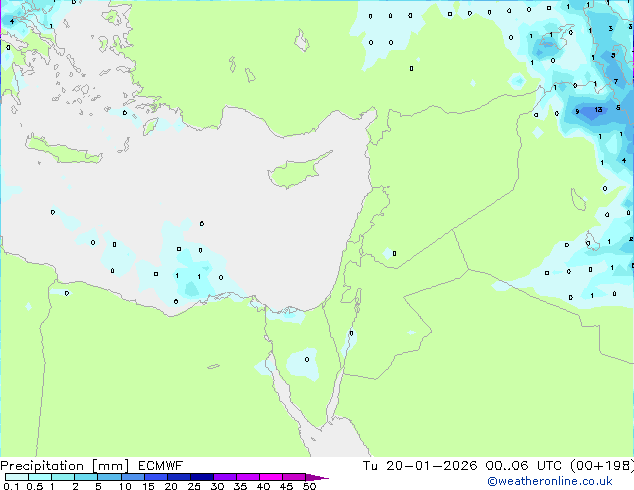The image size is (634, 490).
Task: Click the 'ECMWF' model label
Action: coord(161,466)
